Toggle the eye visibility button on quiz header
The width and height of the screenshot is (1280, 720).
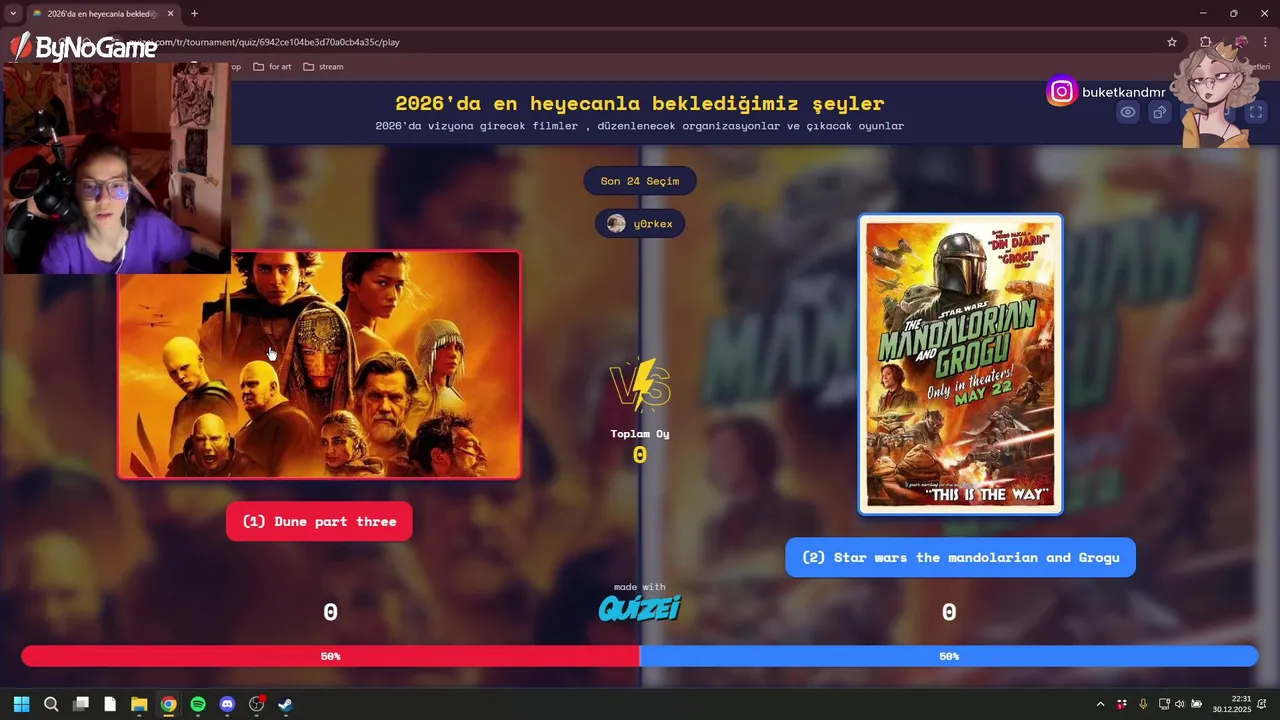tap(1128, 112)
